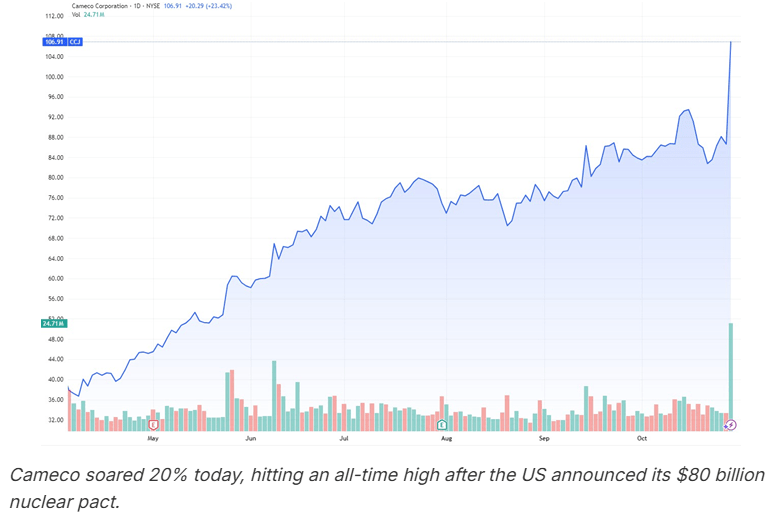The height and width of the screenshot is (520, 782).
Task: Click the purple lightning icon on time axis
Action: (x=731, y=424)
